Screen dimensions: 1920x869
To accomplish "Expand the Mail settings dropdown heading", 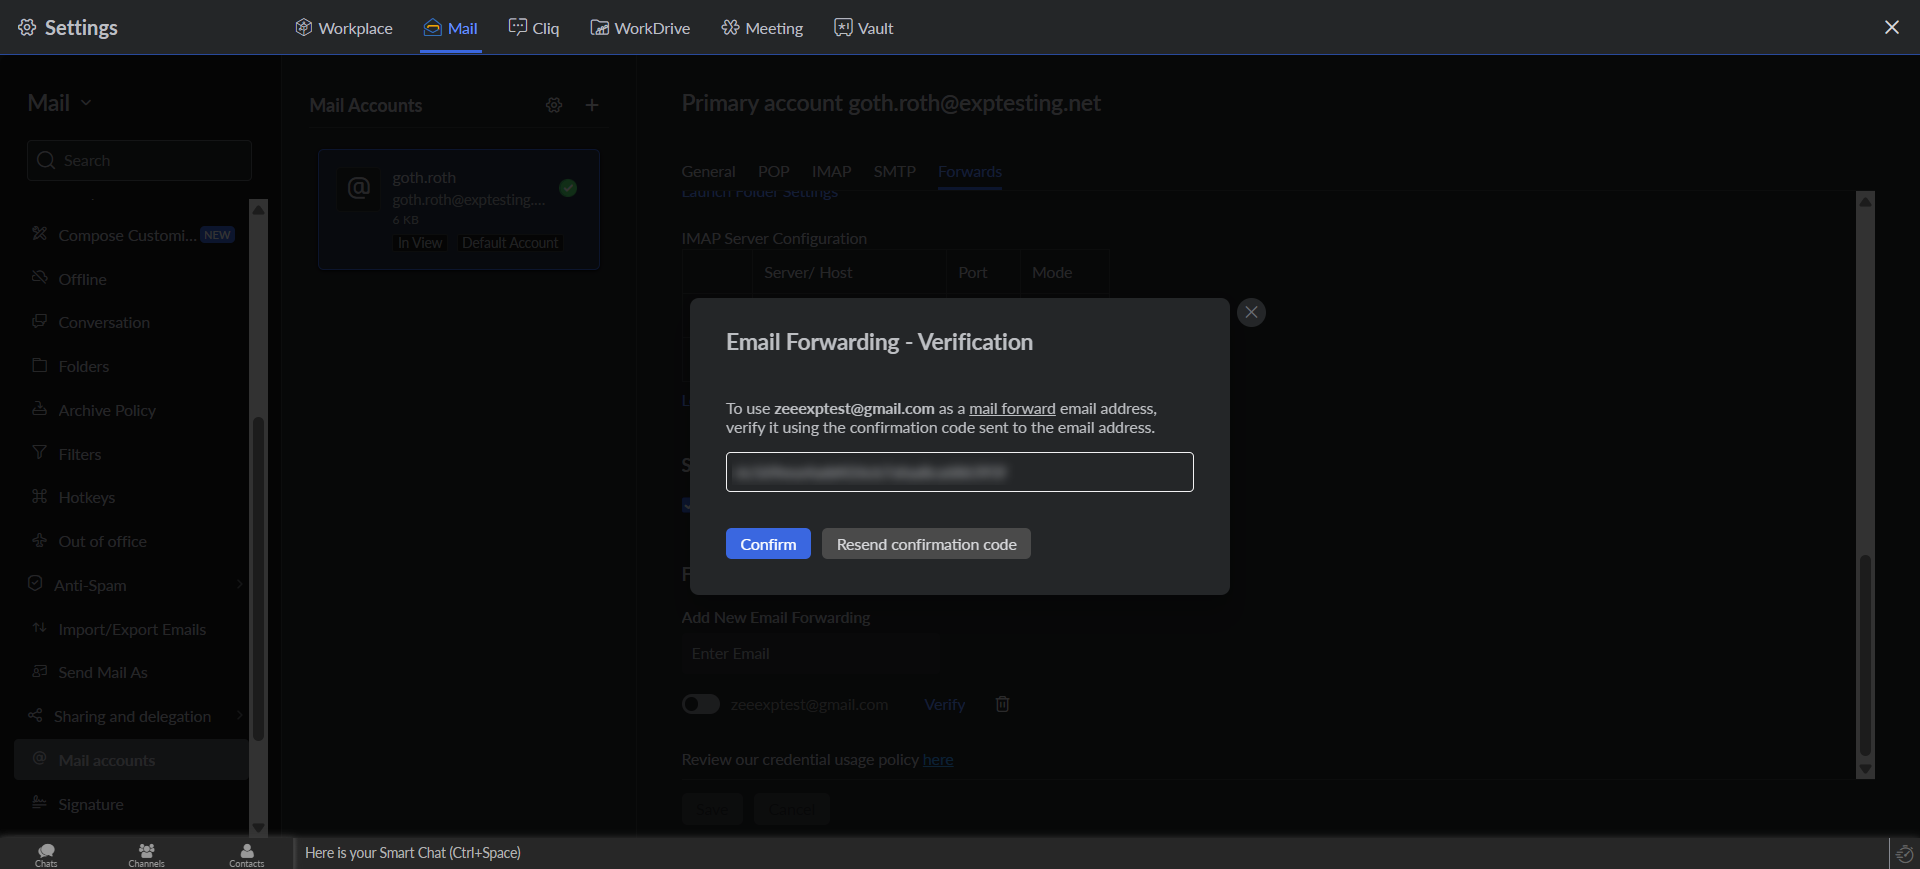I will [x=60, y=103].
